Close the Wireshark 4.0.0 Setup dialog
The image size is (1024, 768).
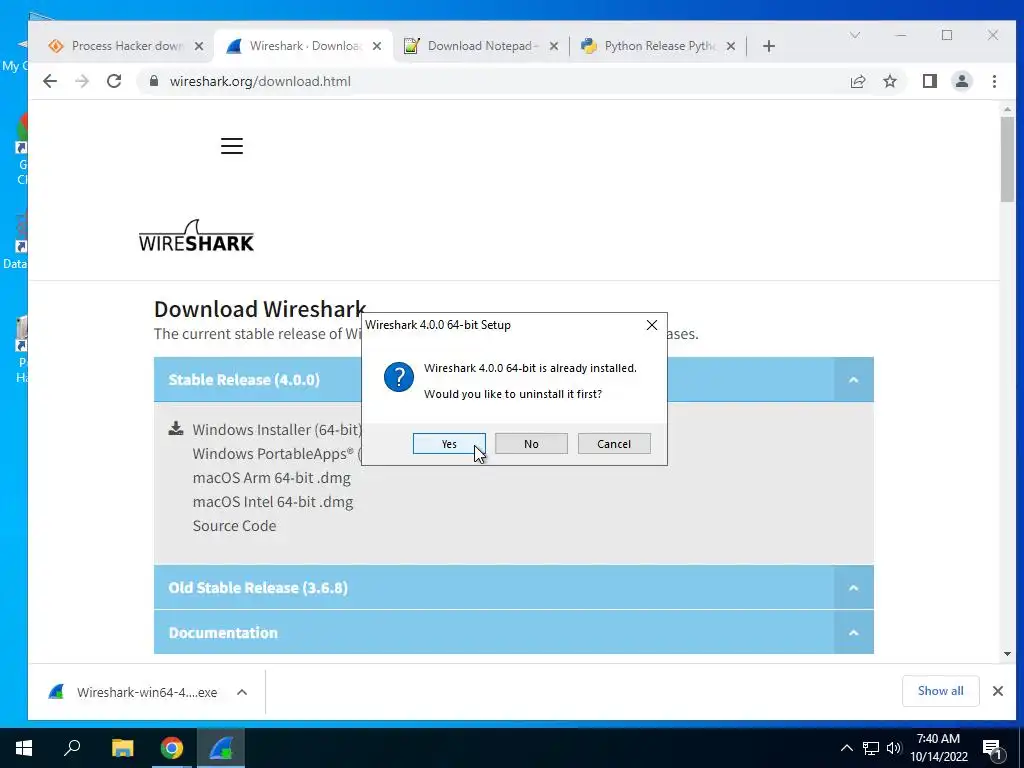coord(651,325)
